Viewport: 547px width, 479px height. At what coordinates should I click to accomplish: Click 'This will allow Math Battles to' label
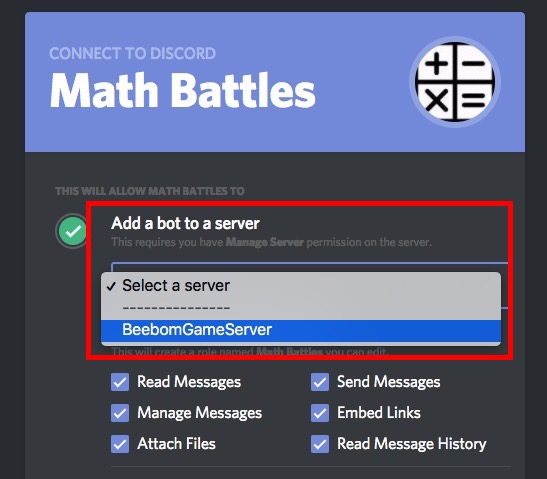click(150, 191)
